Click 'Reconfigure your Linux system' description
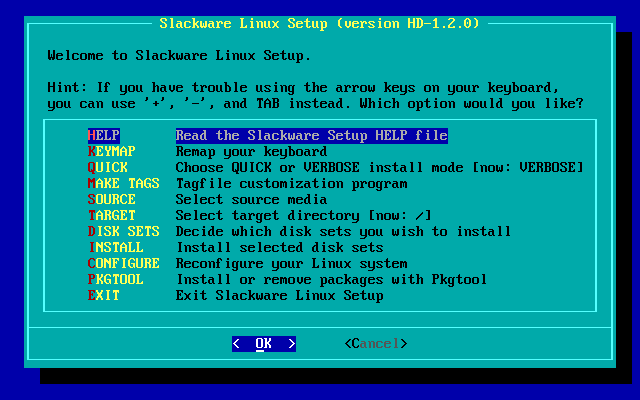The width and height of the screenshot is (640, 400). point(291,263)
